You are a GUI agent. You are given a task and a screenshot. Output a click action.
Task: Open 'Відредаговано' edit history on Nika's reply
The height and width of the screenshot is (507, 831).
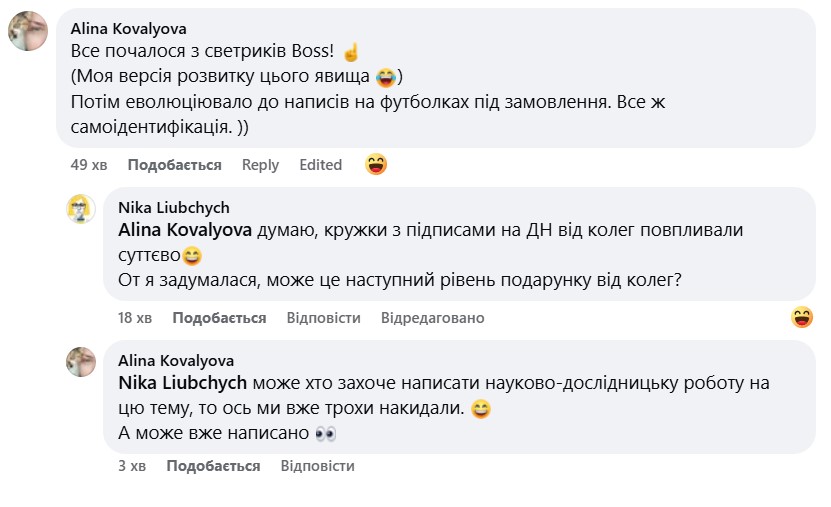click(x=432, y=318)
